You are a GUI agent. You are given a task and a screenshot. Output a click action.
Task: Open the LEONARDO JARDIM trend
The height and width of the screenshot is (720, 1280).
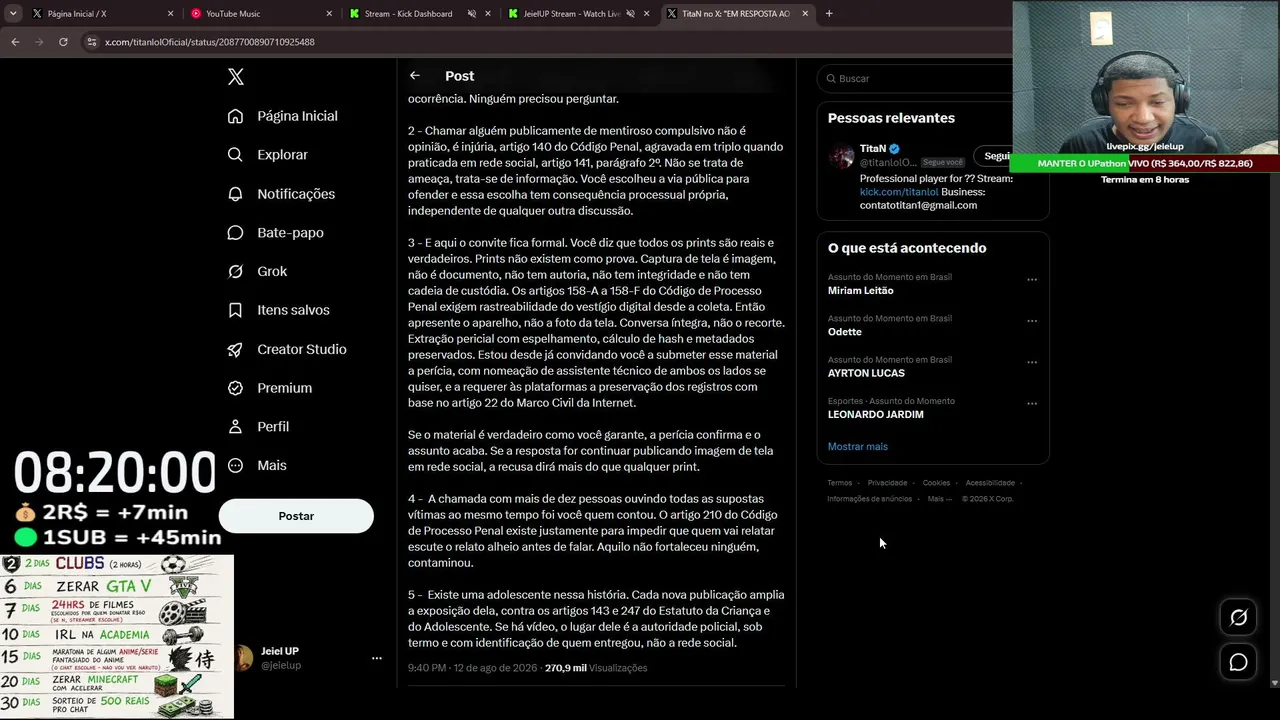876,415
